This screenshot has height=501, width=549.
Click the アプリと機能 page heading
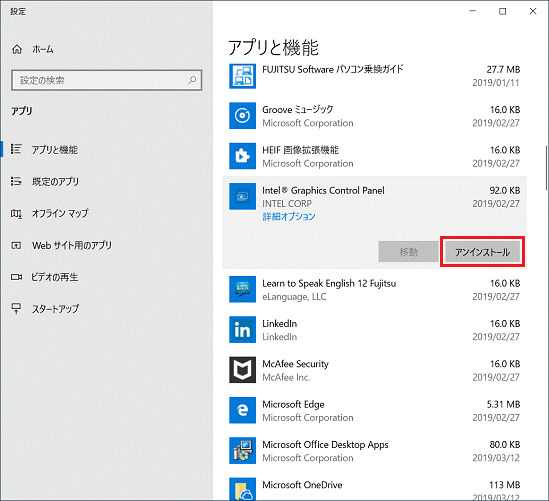pos(273,48)
